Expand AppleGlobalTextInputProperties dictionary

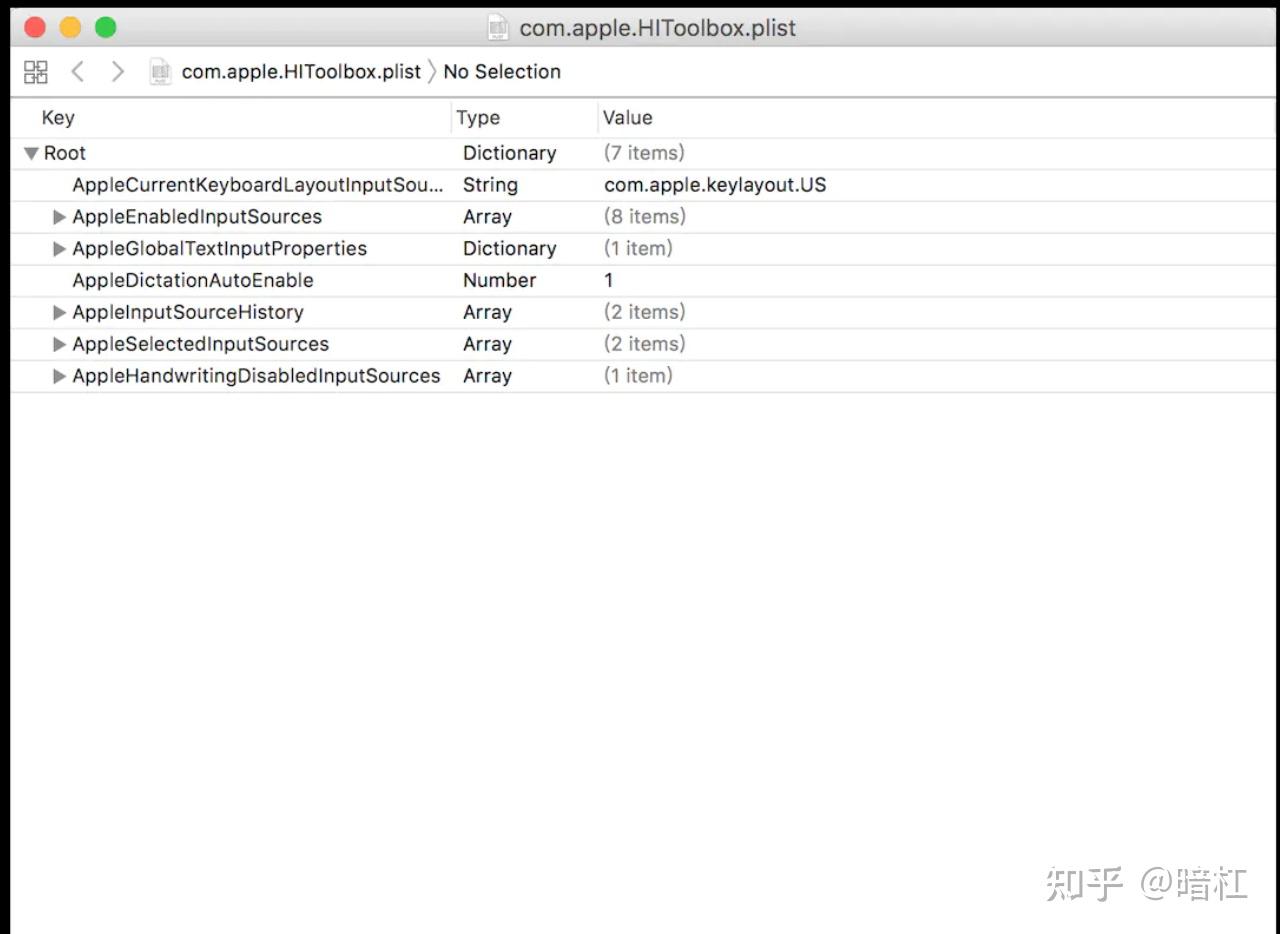click(60, 249)
